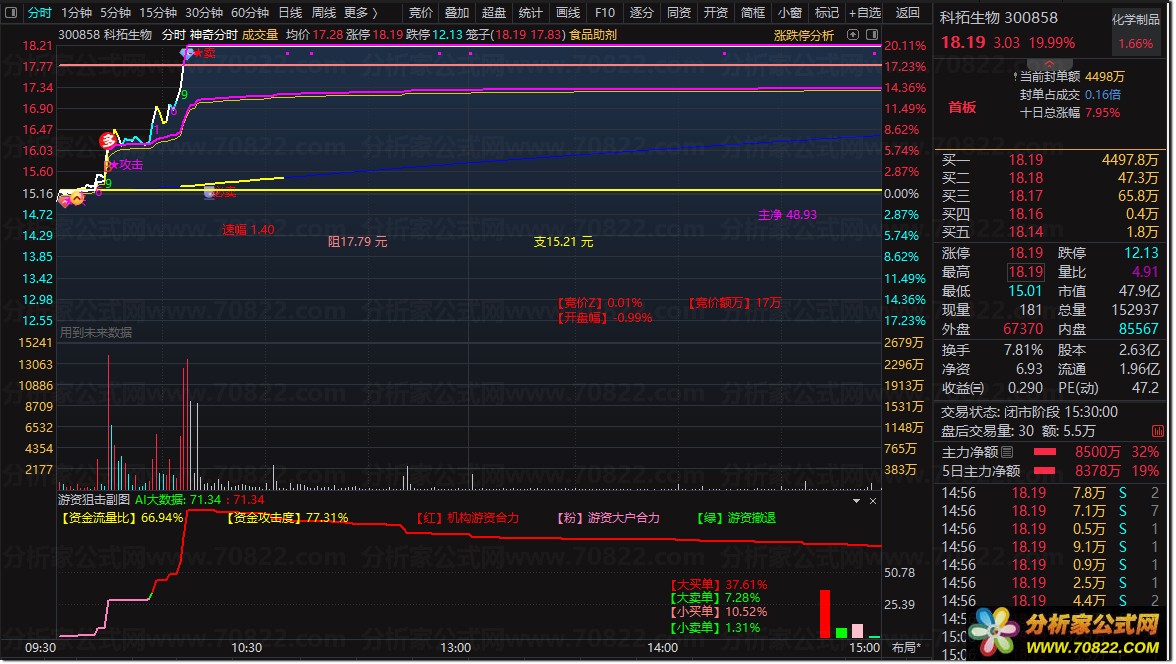Click the red 主力净额 bar

pos(1045,452)
